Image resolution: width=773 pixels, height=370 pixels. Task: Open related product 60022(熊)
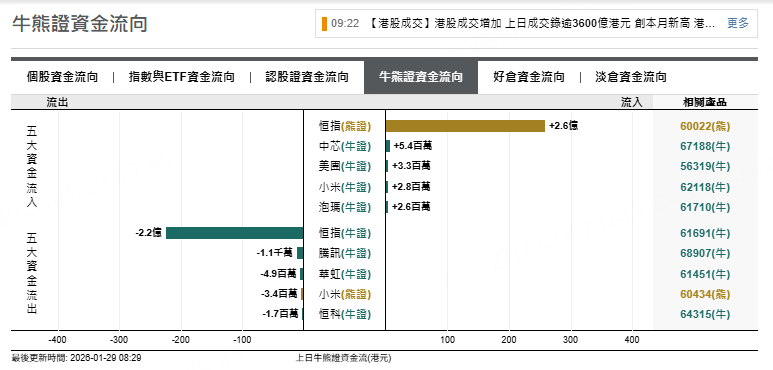(705, 126)
